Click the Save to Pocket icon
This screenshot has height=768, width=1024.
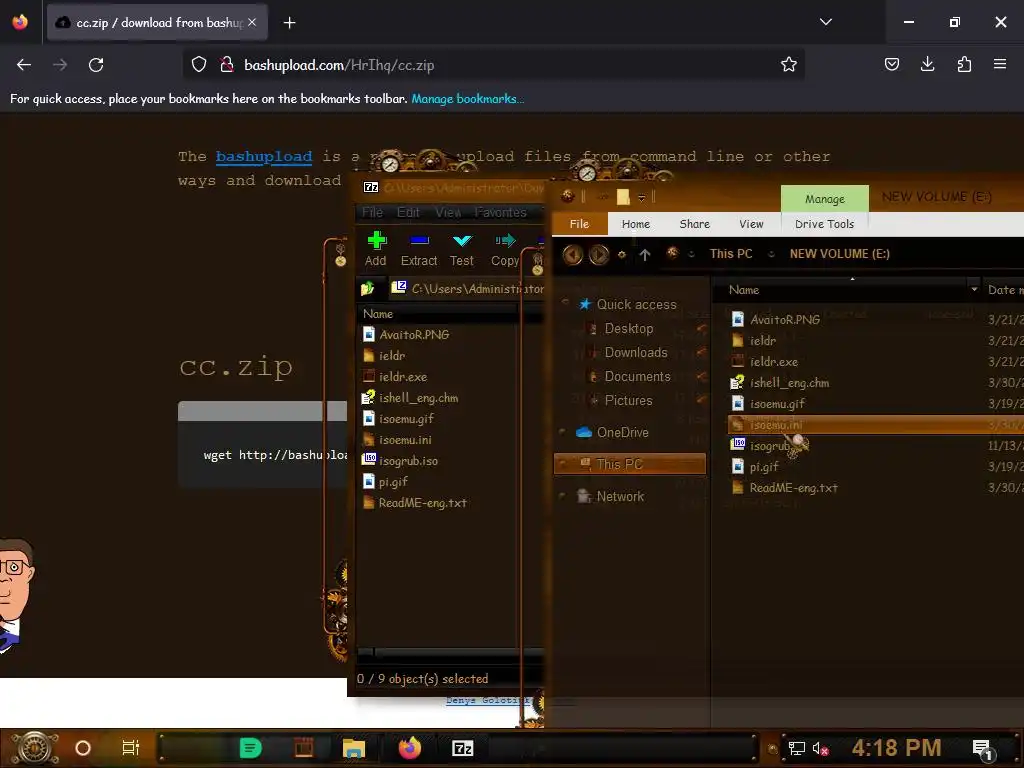[x=891, y=64]
